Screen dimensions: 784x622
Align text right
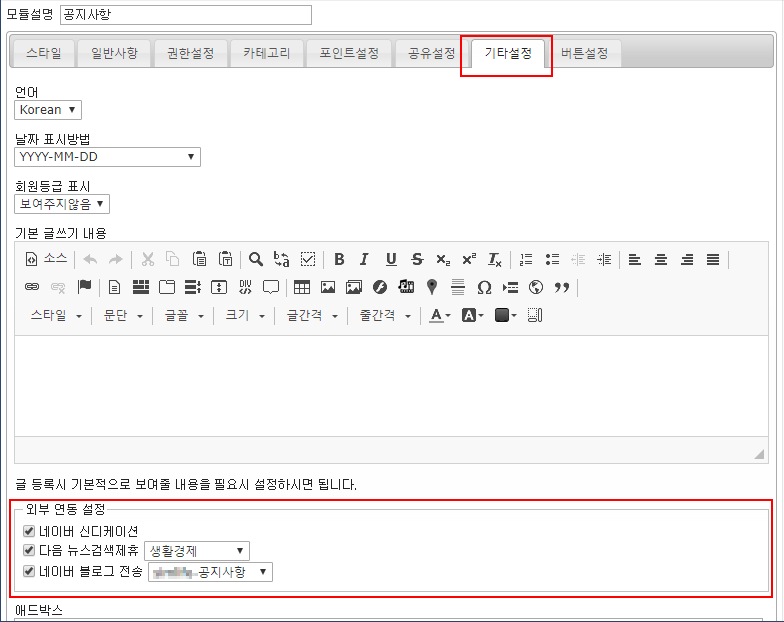(x=687, y=259)
